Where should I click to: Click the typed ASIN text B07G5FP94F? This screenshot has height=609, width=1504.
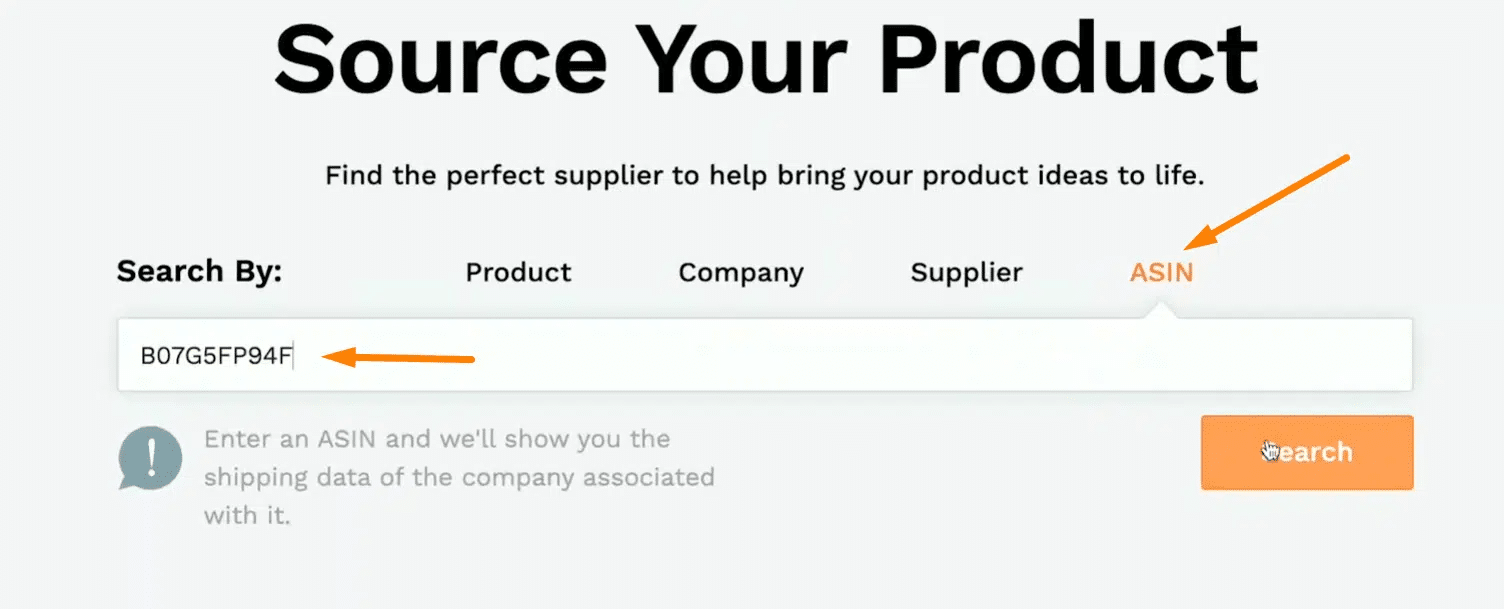(x=216, y=356)
